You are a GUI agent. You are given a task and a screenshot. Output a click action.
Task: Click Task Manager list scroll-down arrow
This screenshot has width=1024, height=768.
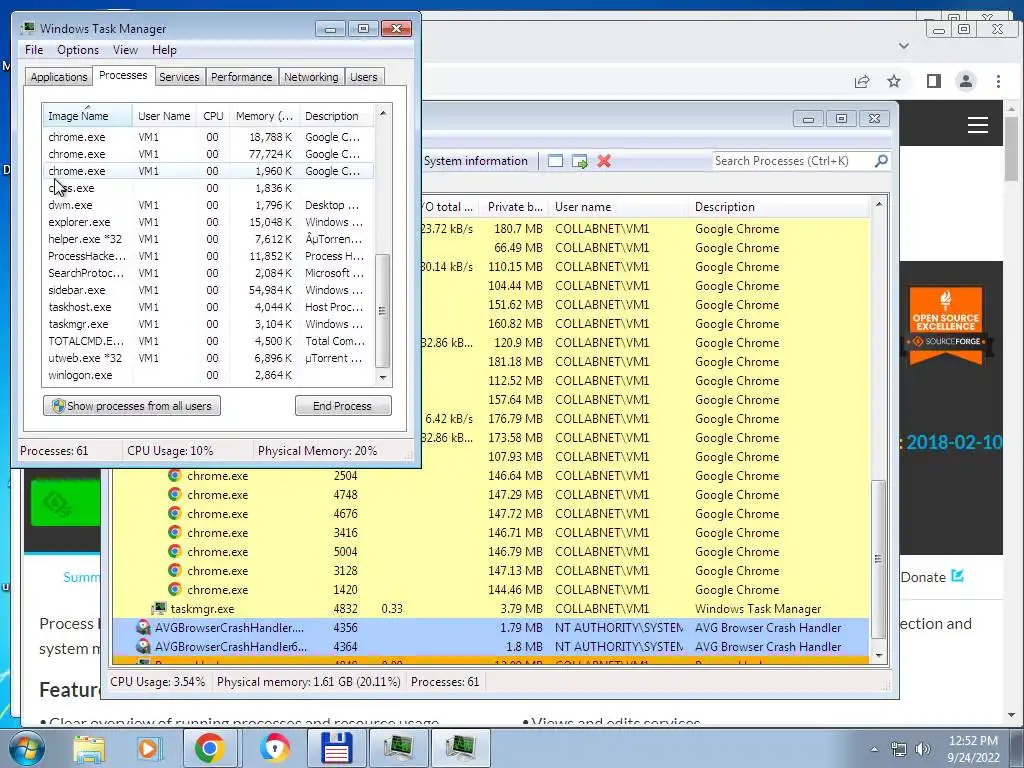coord(383,377)
